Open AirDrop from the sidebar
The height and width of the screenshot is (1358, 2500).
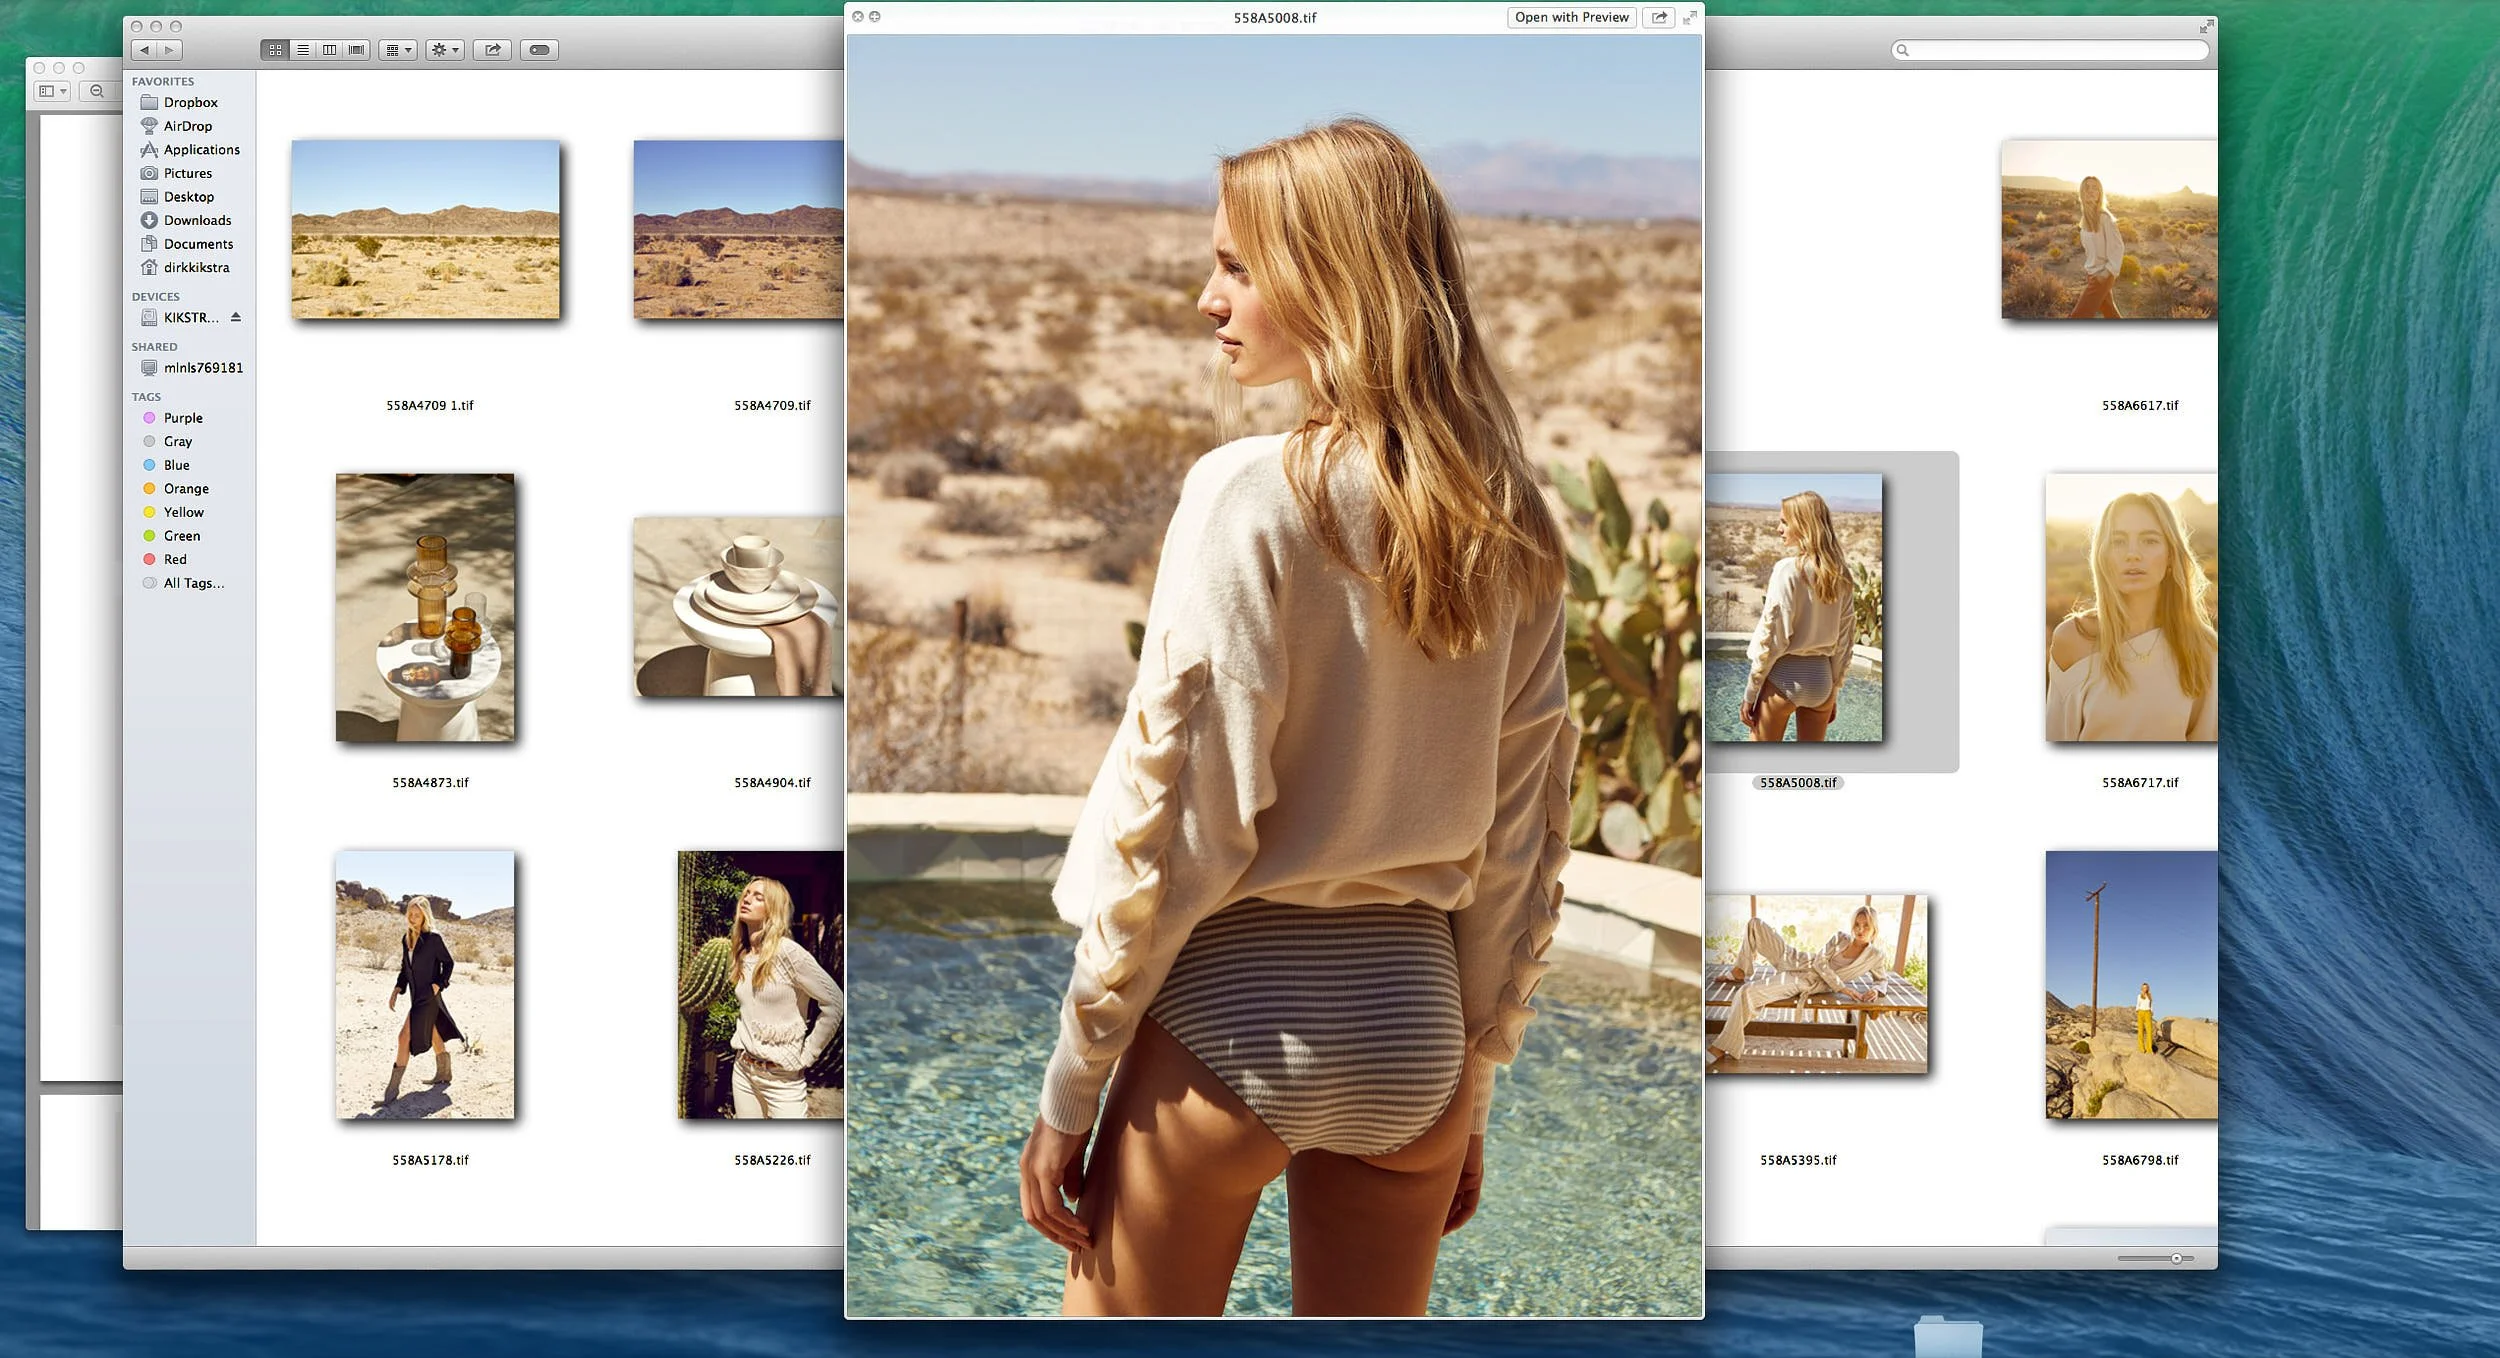coord(188,126)
